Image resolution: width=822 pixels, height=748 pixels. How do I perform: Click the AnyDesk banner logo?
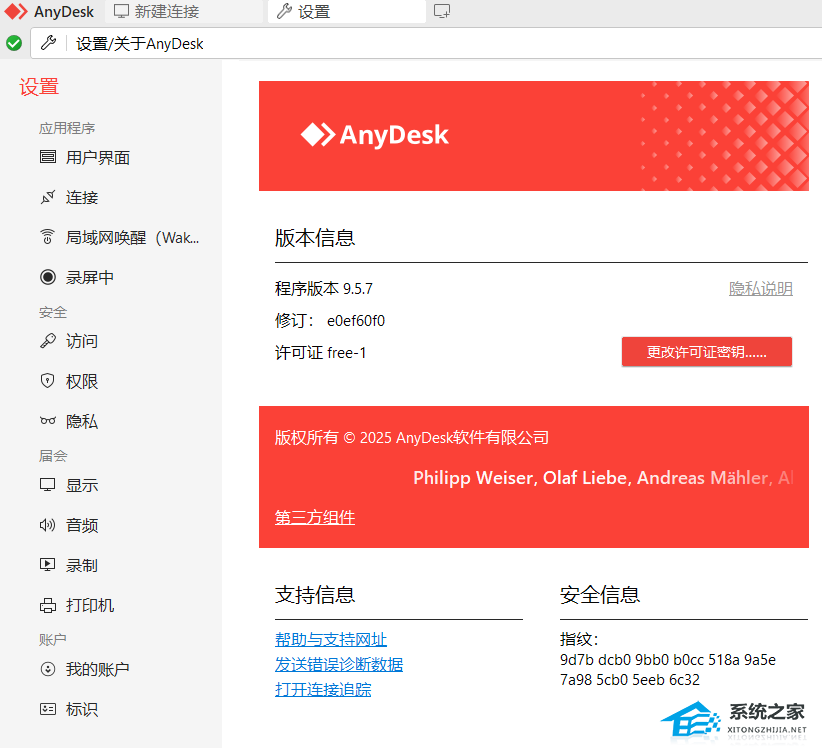375,135
